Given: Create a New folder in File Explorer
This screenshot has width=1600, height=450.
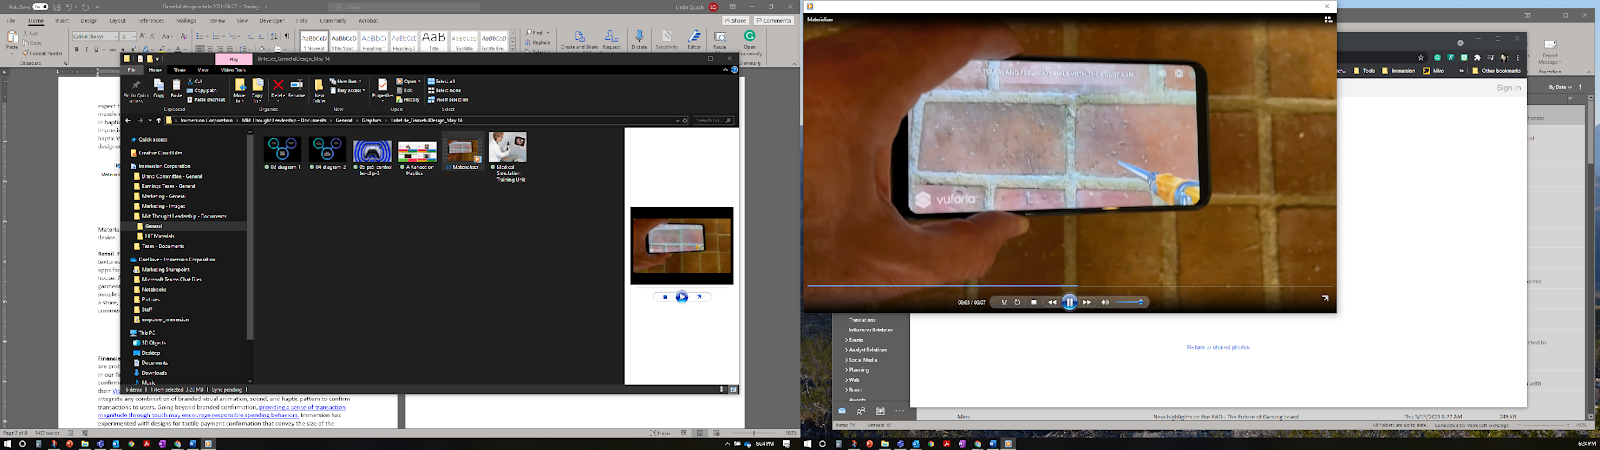Looking at the screenshot, I should pyautogui.click(x=319, y=88).
